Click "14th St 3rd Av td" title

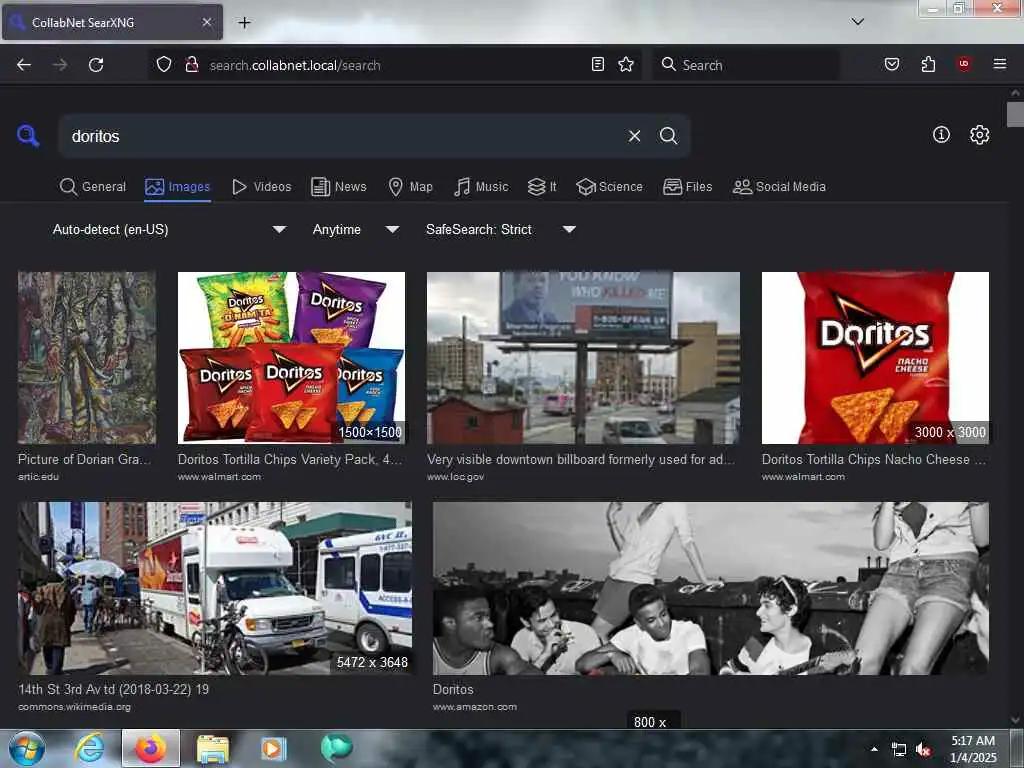pyautogui.click(x=114, y=690)
